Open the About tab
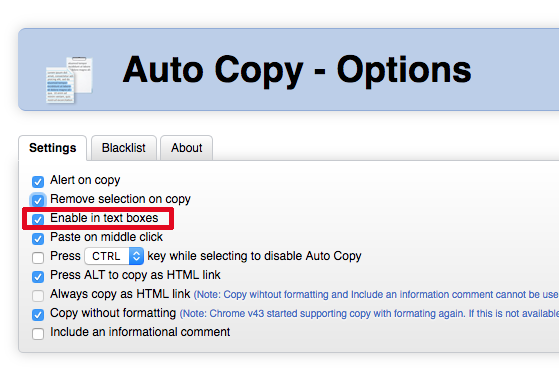 point(186,148)
